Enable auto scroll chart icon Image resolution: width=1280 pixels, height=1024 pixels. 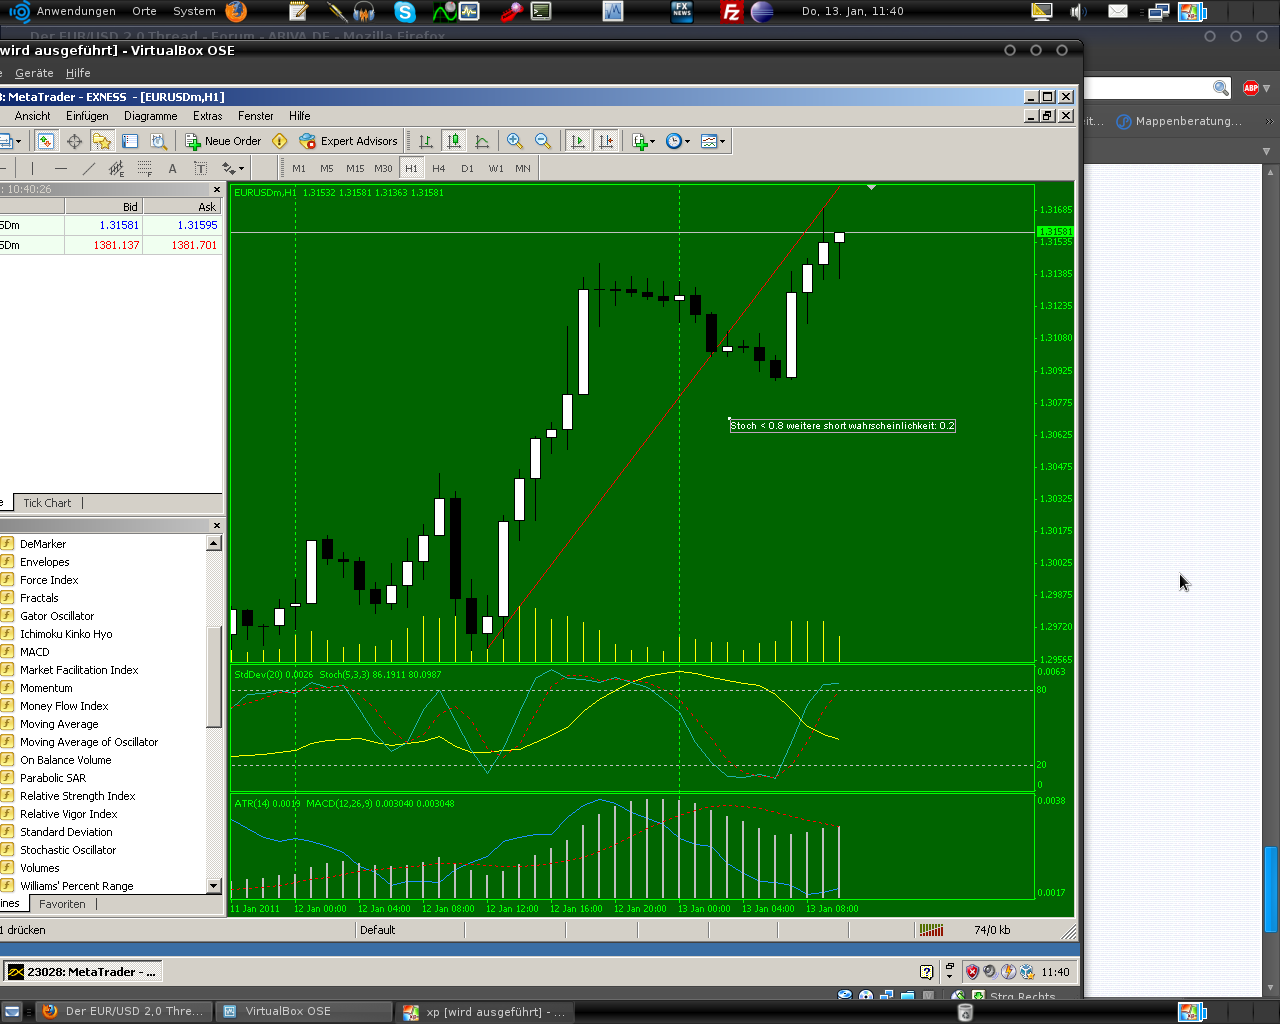click(578, 141)
